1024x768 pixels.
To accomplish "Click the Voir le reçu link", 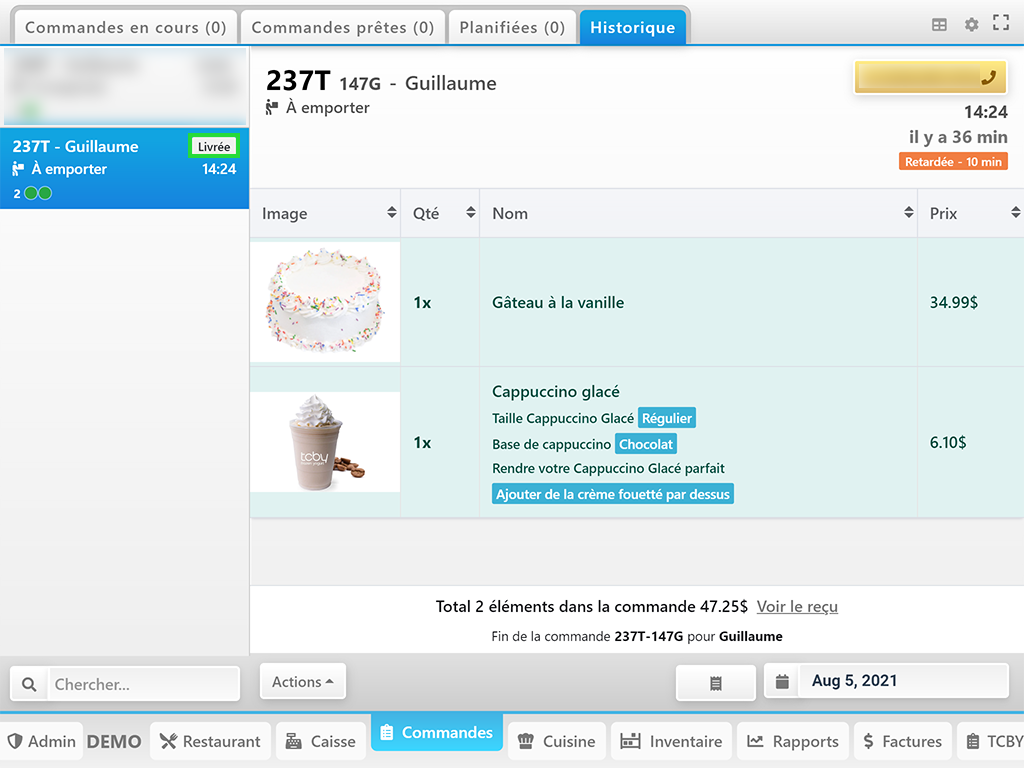I will [x=797, y=606].
